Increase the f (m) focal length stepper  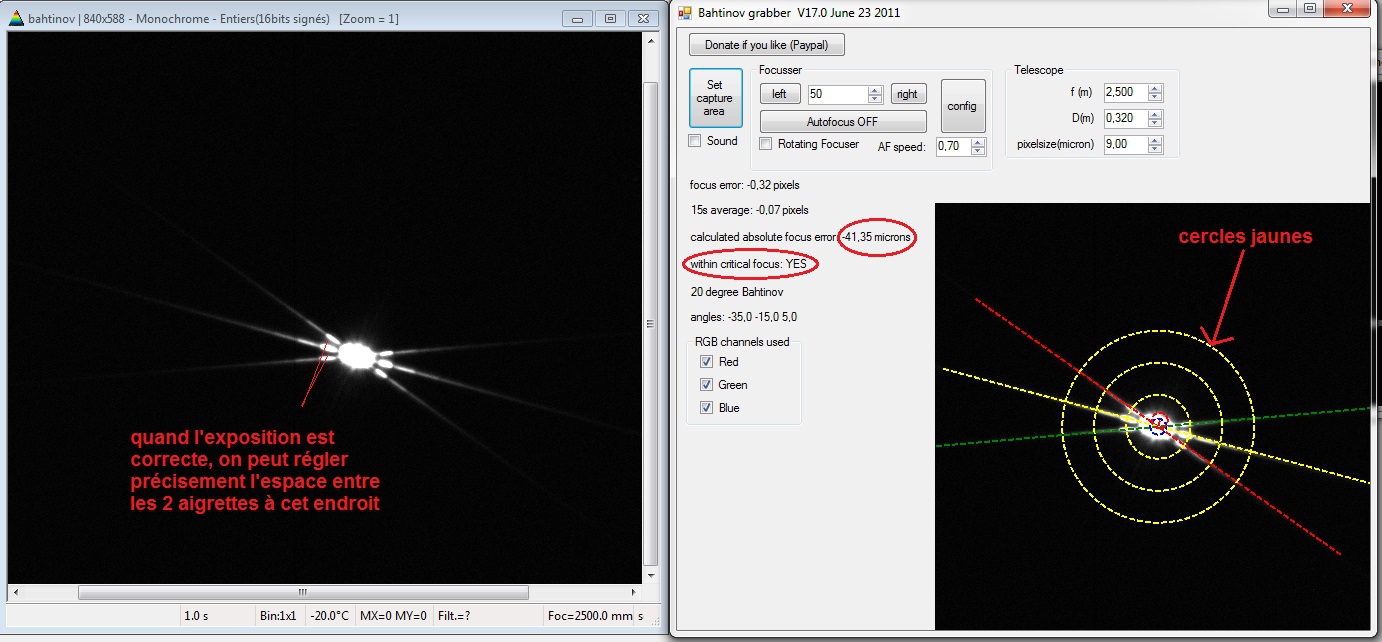point(1155,88)
